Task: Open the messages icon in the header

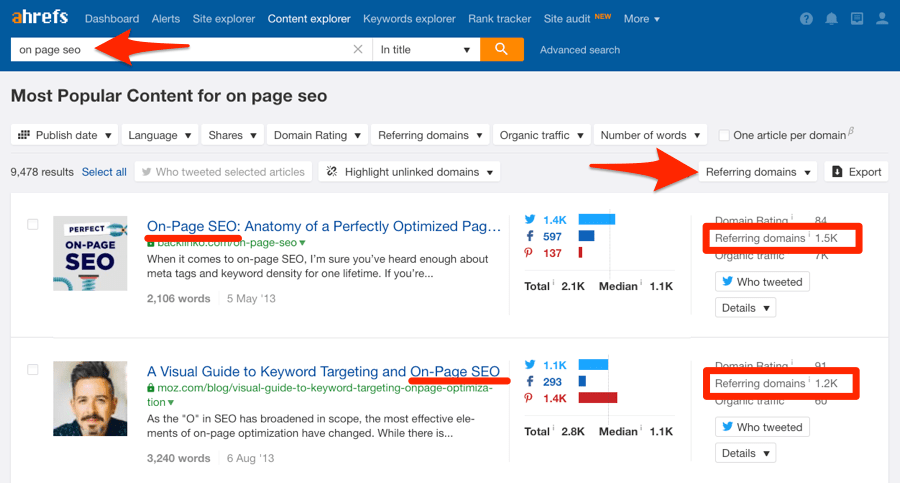Action: point(857,19)
